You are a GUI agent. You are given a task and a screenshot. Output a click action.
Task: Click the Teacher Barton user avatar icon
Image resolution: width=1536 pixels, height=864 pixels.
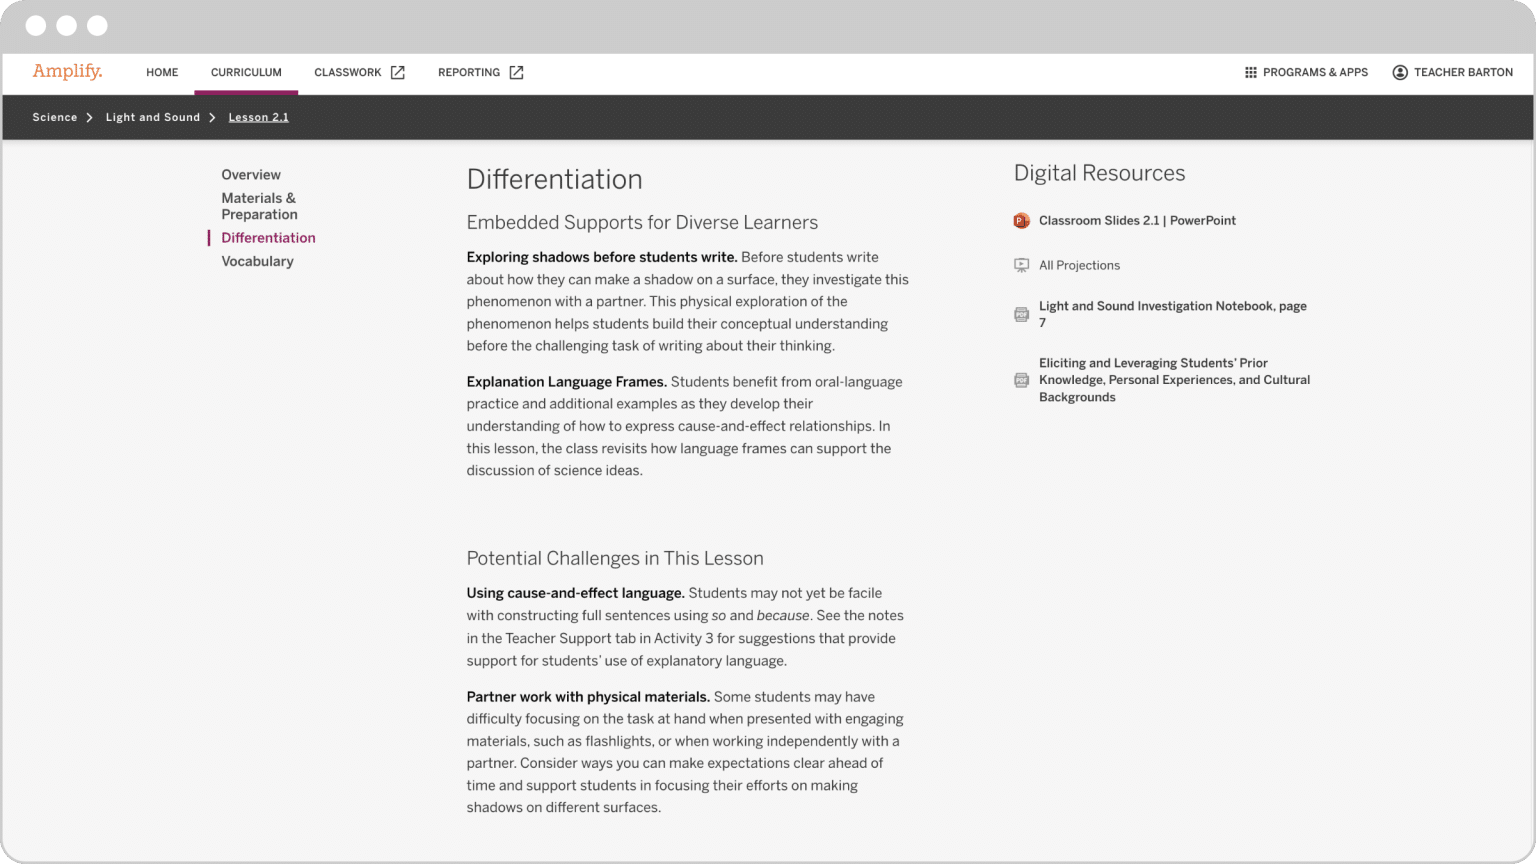[x=1400, y=72]
